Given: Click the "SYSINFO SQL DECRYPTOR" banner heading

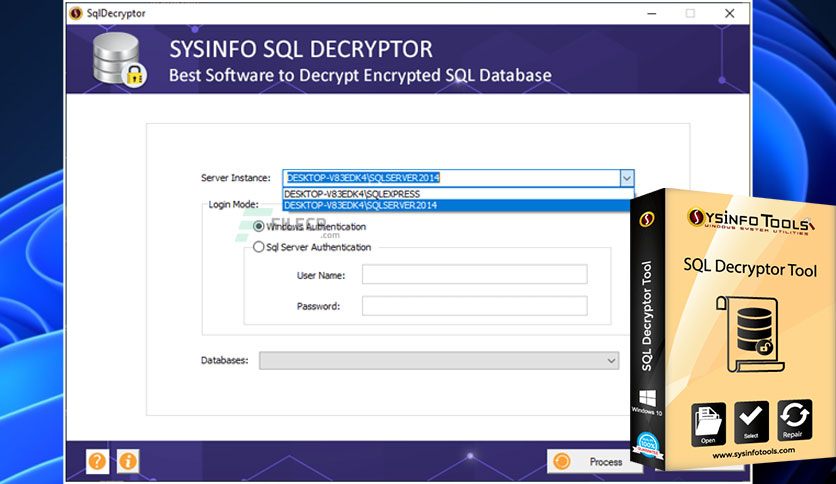Looking at the screenshot, I should [301, 50].
